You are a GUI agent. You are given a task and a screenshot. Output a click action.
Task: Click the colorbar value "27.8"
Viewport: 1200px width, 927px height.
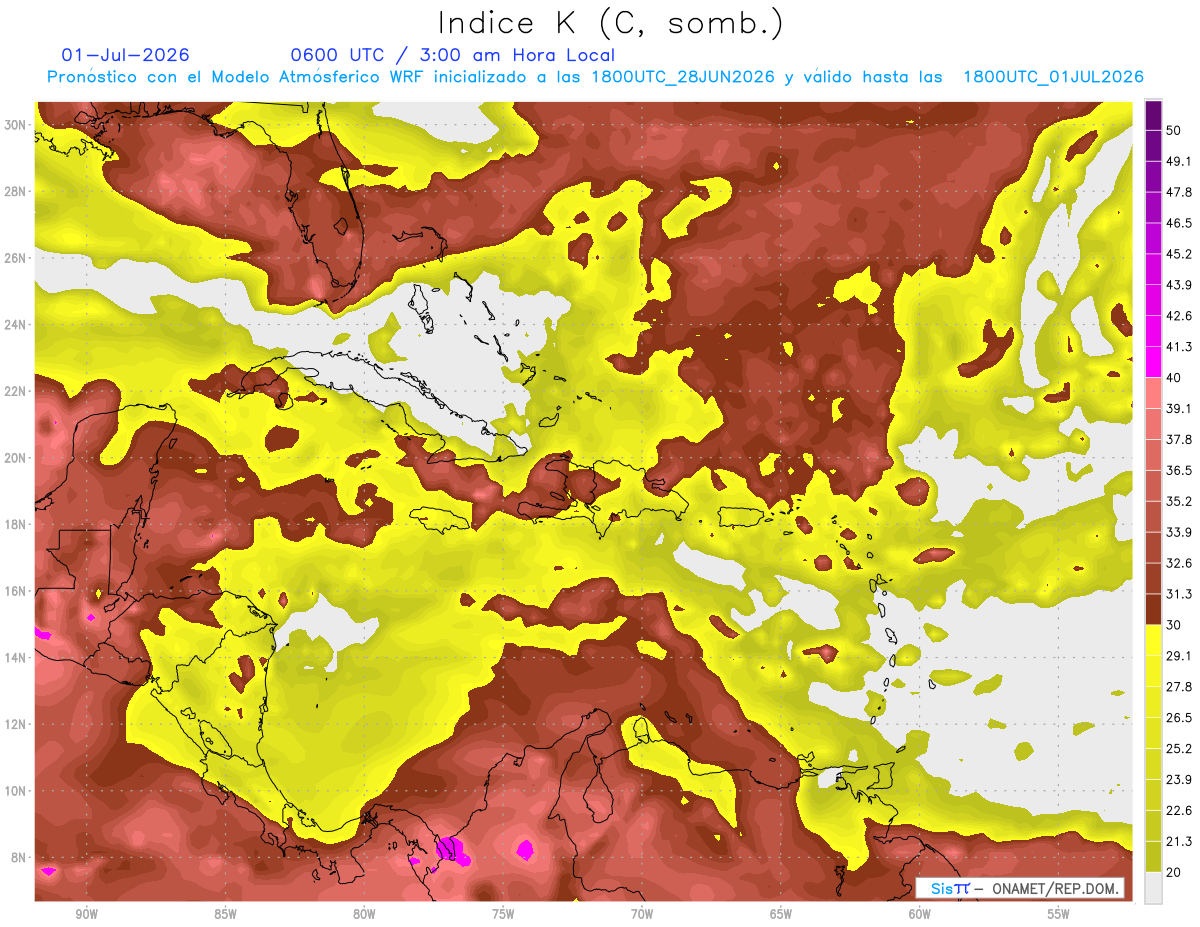[x=1178, y=687]
